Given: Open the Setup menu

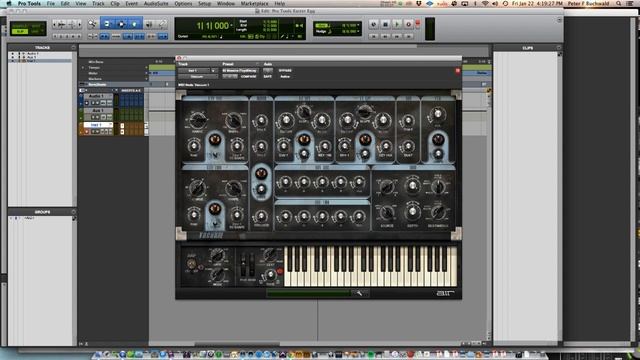Looking at the screenshot, I should (x=204, y=3).
